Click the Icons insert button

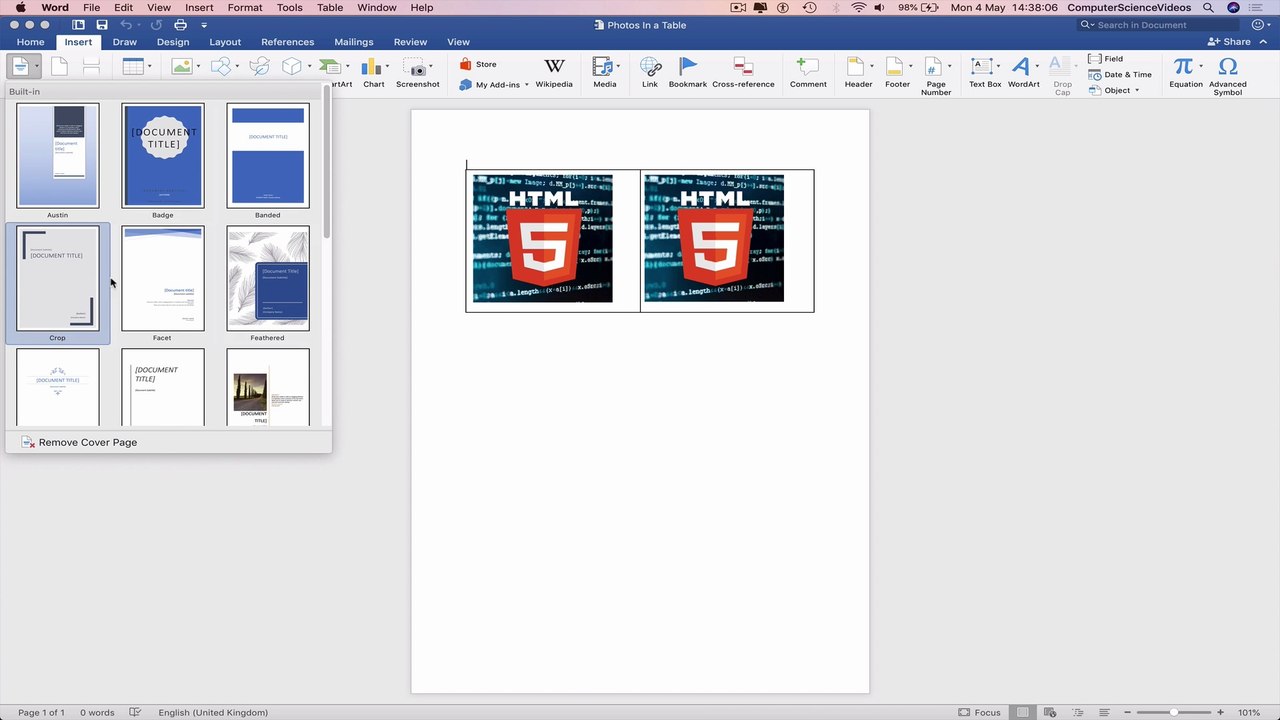259,67
